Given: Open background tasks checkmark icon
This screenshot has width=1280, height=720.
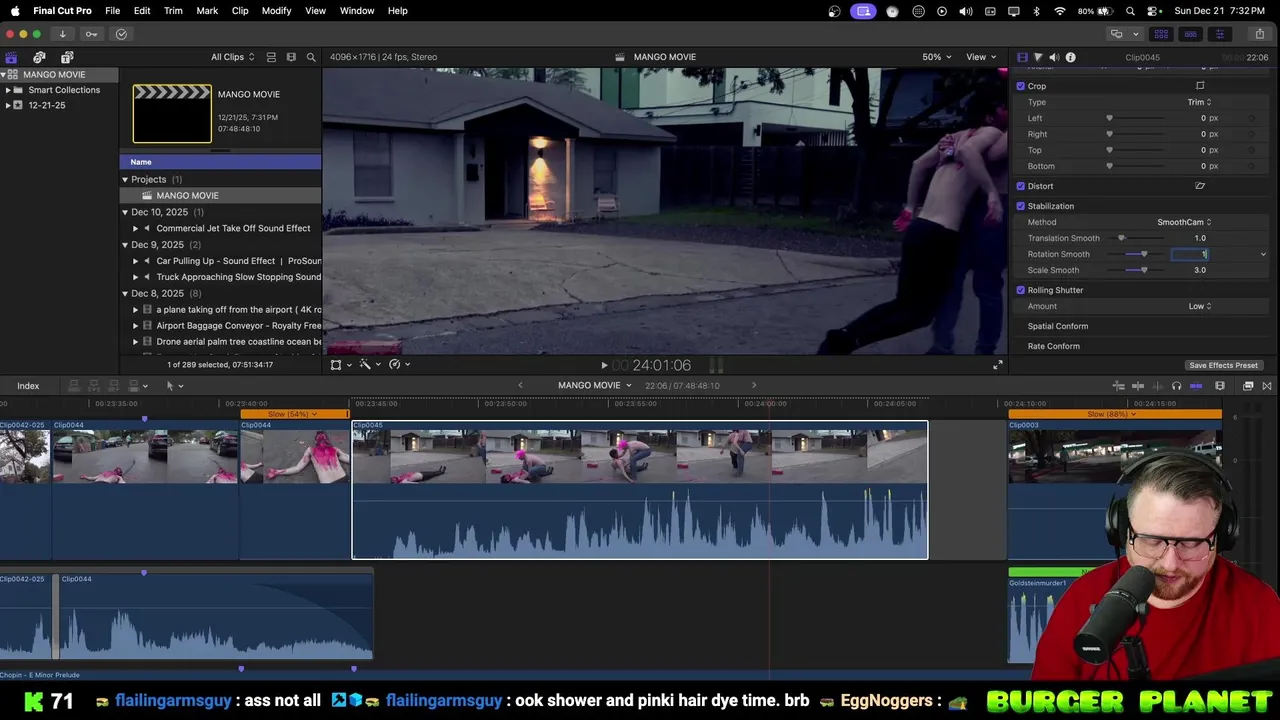Looking at the screenshot, I should click(x=121, y=34).
